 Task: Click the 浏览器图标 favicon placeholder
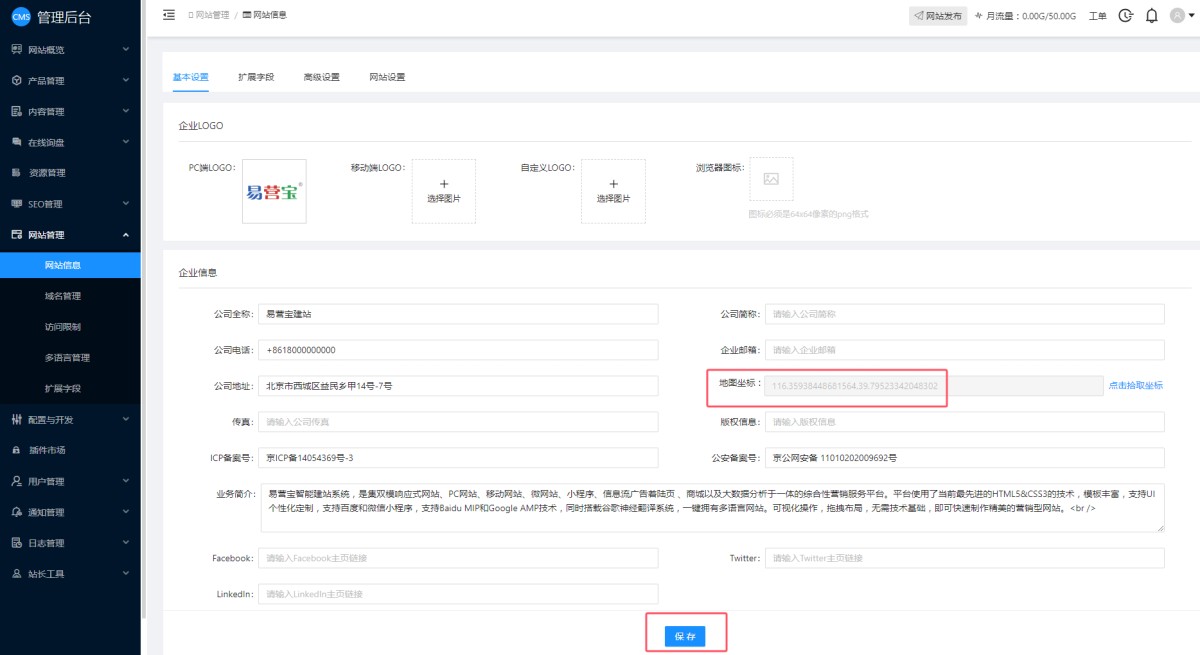click(x=771, y=179)
